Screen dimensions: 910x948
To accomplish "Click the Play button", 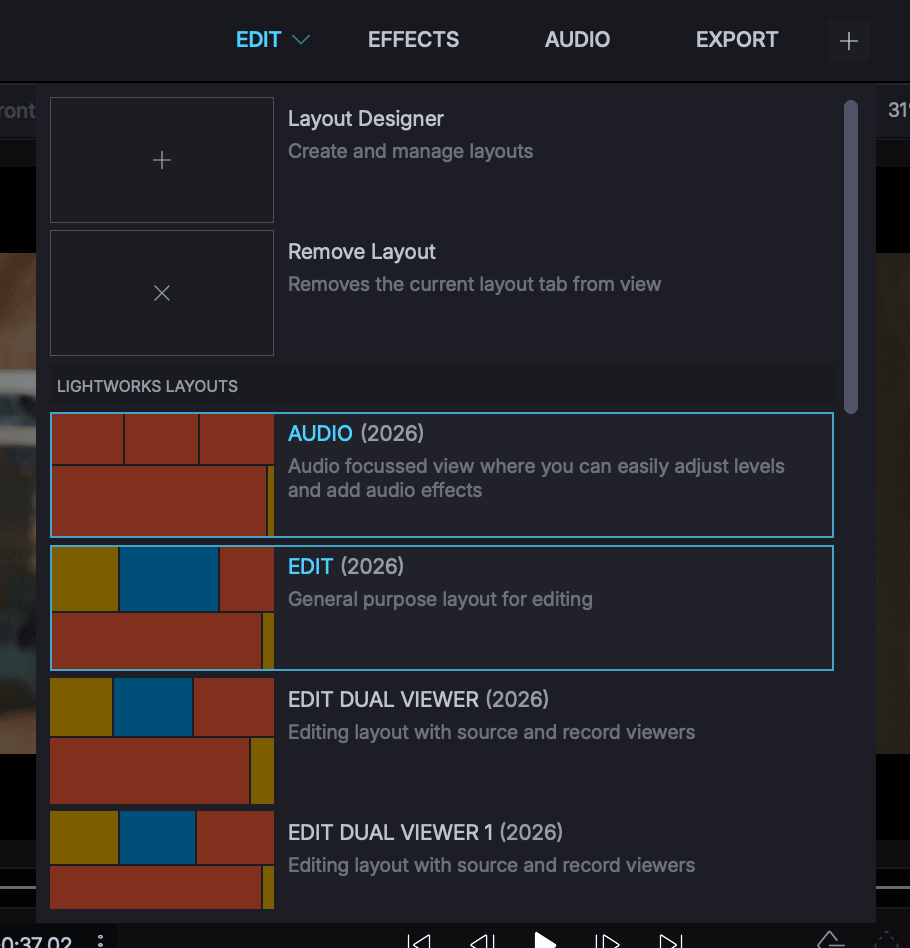I will 545,941.
